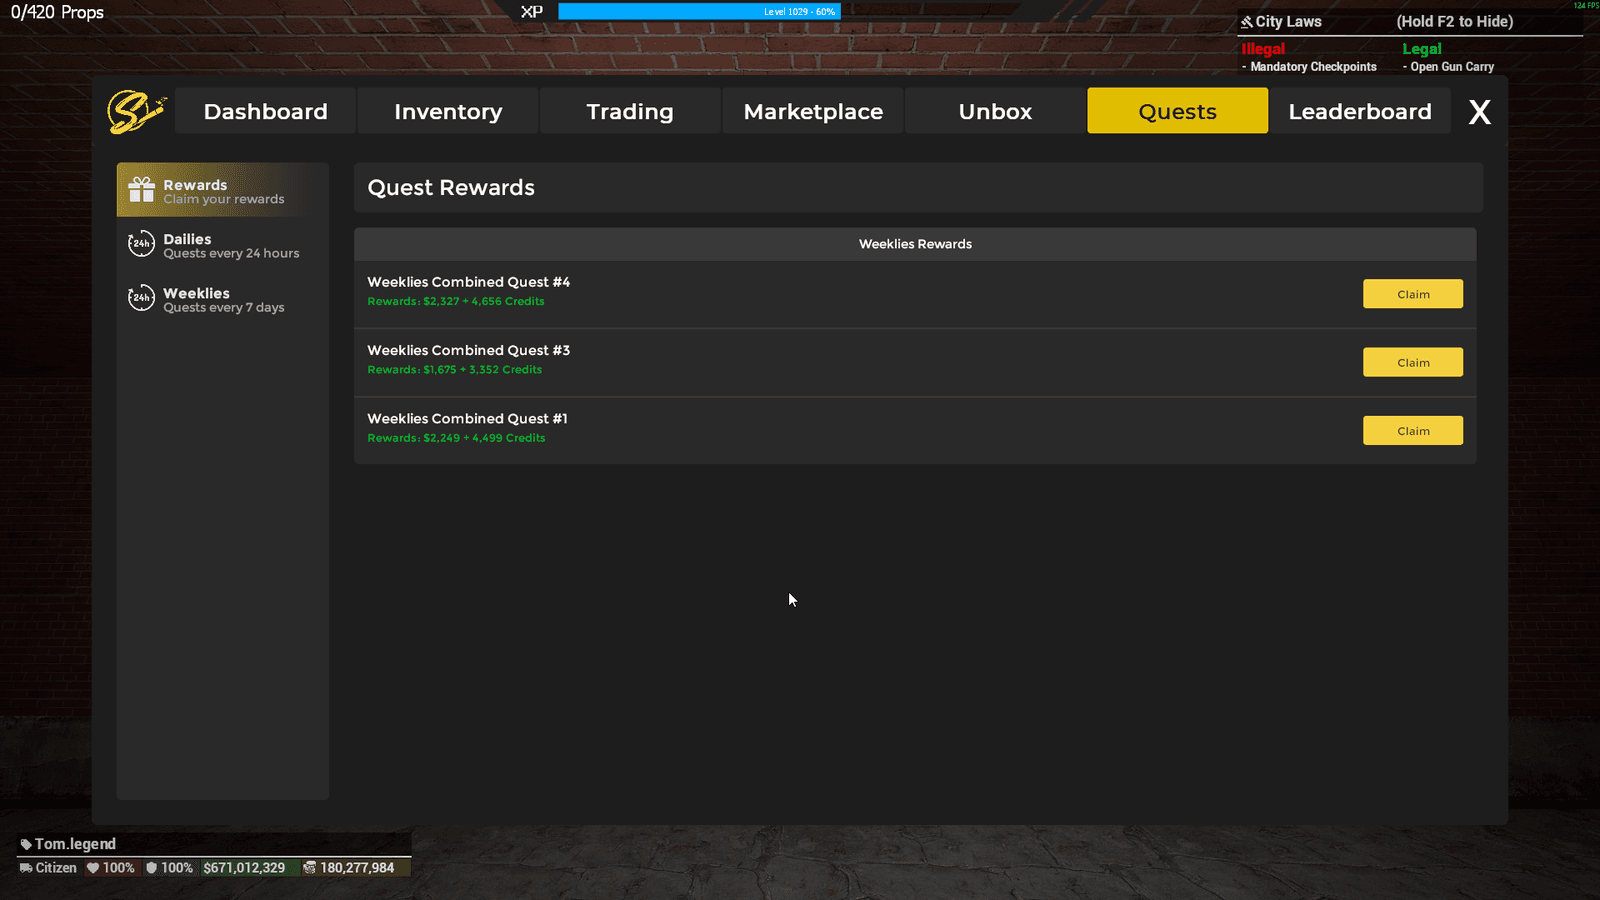Click the Dailies 24h clock icon
The height and width of the screenshot is (900, 1600).
point(141,244)
